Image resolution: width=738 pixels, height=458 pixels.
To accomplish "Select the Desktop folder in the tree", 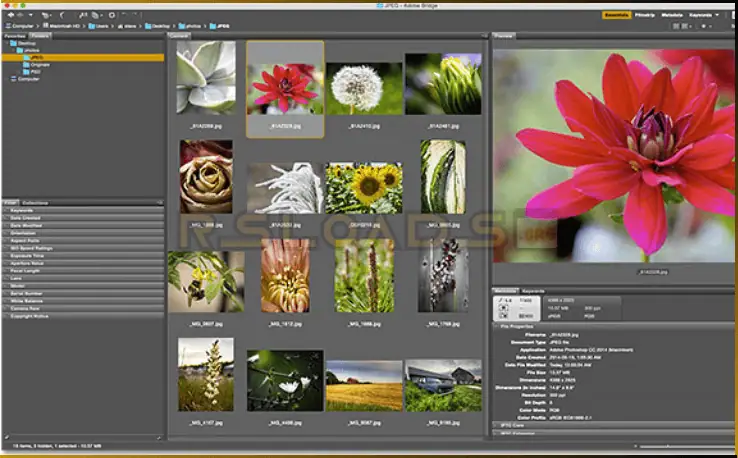I will pyautogui.click(x=23, y=43).
